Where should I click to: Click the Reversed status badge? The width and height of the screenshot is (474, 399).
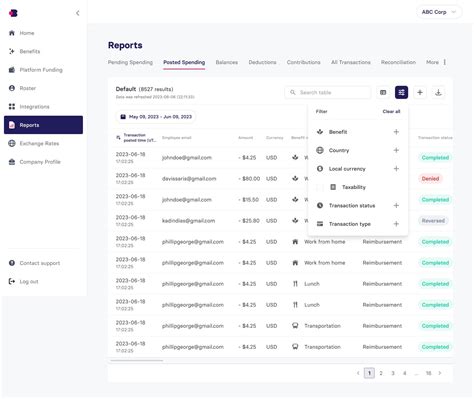(x=433, y=221)
